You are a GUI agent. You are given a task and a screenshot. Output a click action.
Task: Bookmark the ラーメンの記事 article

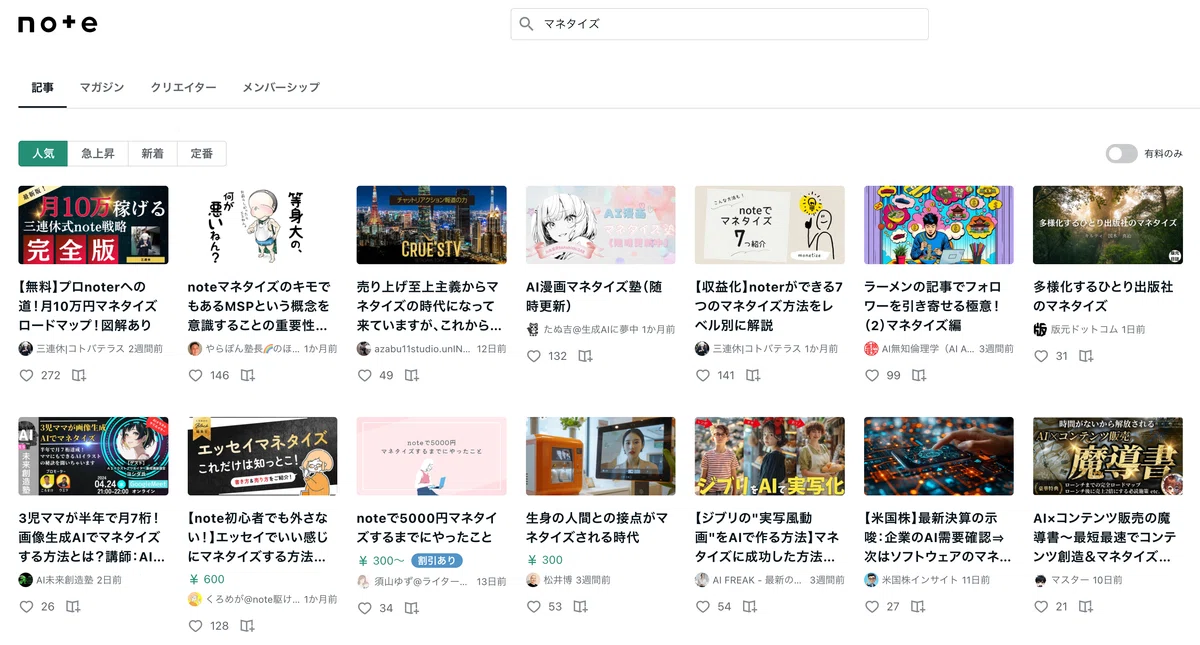tap(918, 376)
